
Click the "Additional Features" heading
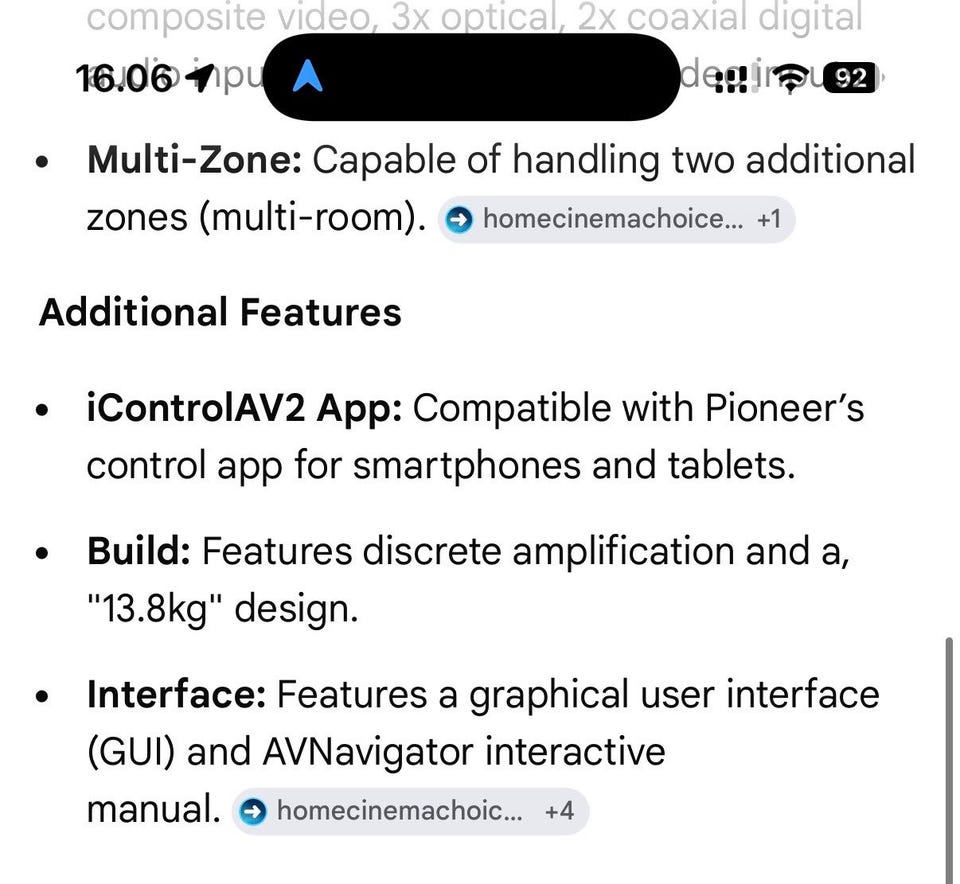pos(220,312)
